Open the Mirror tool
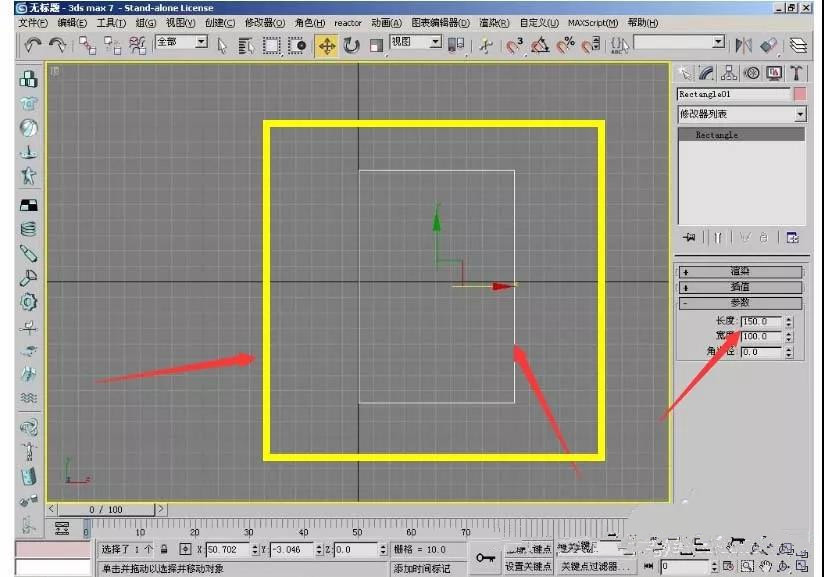The width and height of the screenshot is (824, 577). click(x=743, y=46)
